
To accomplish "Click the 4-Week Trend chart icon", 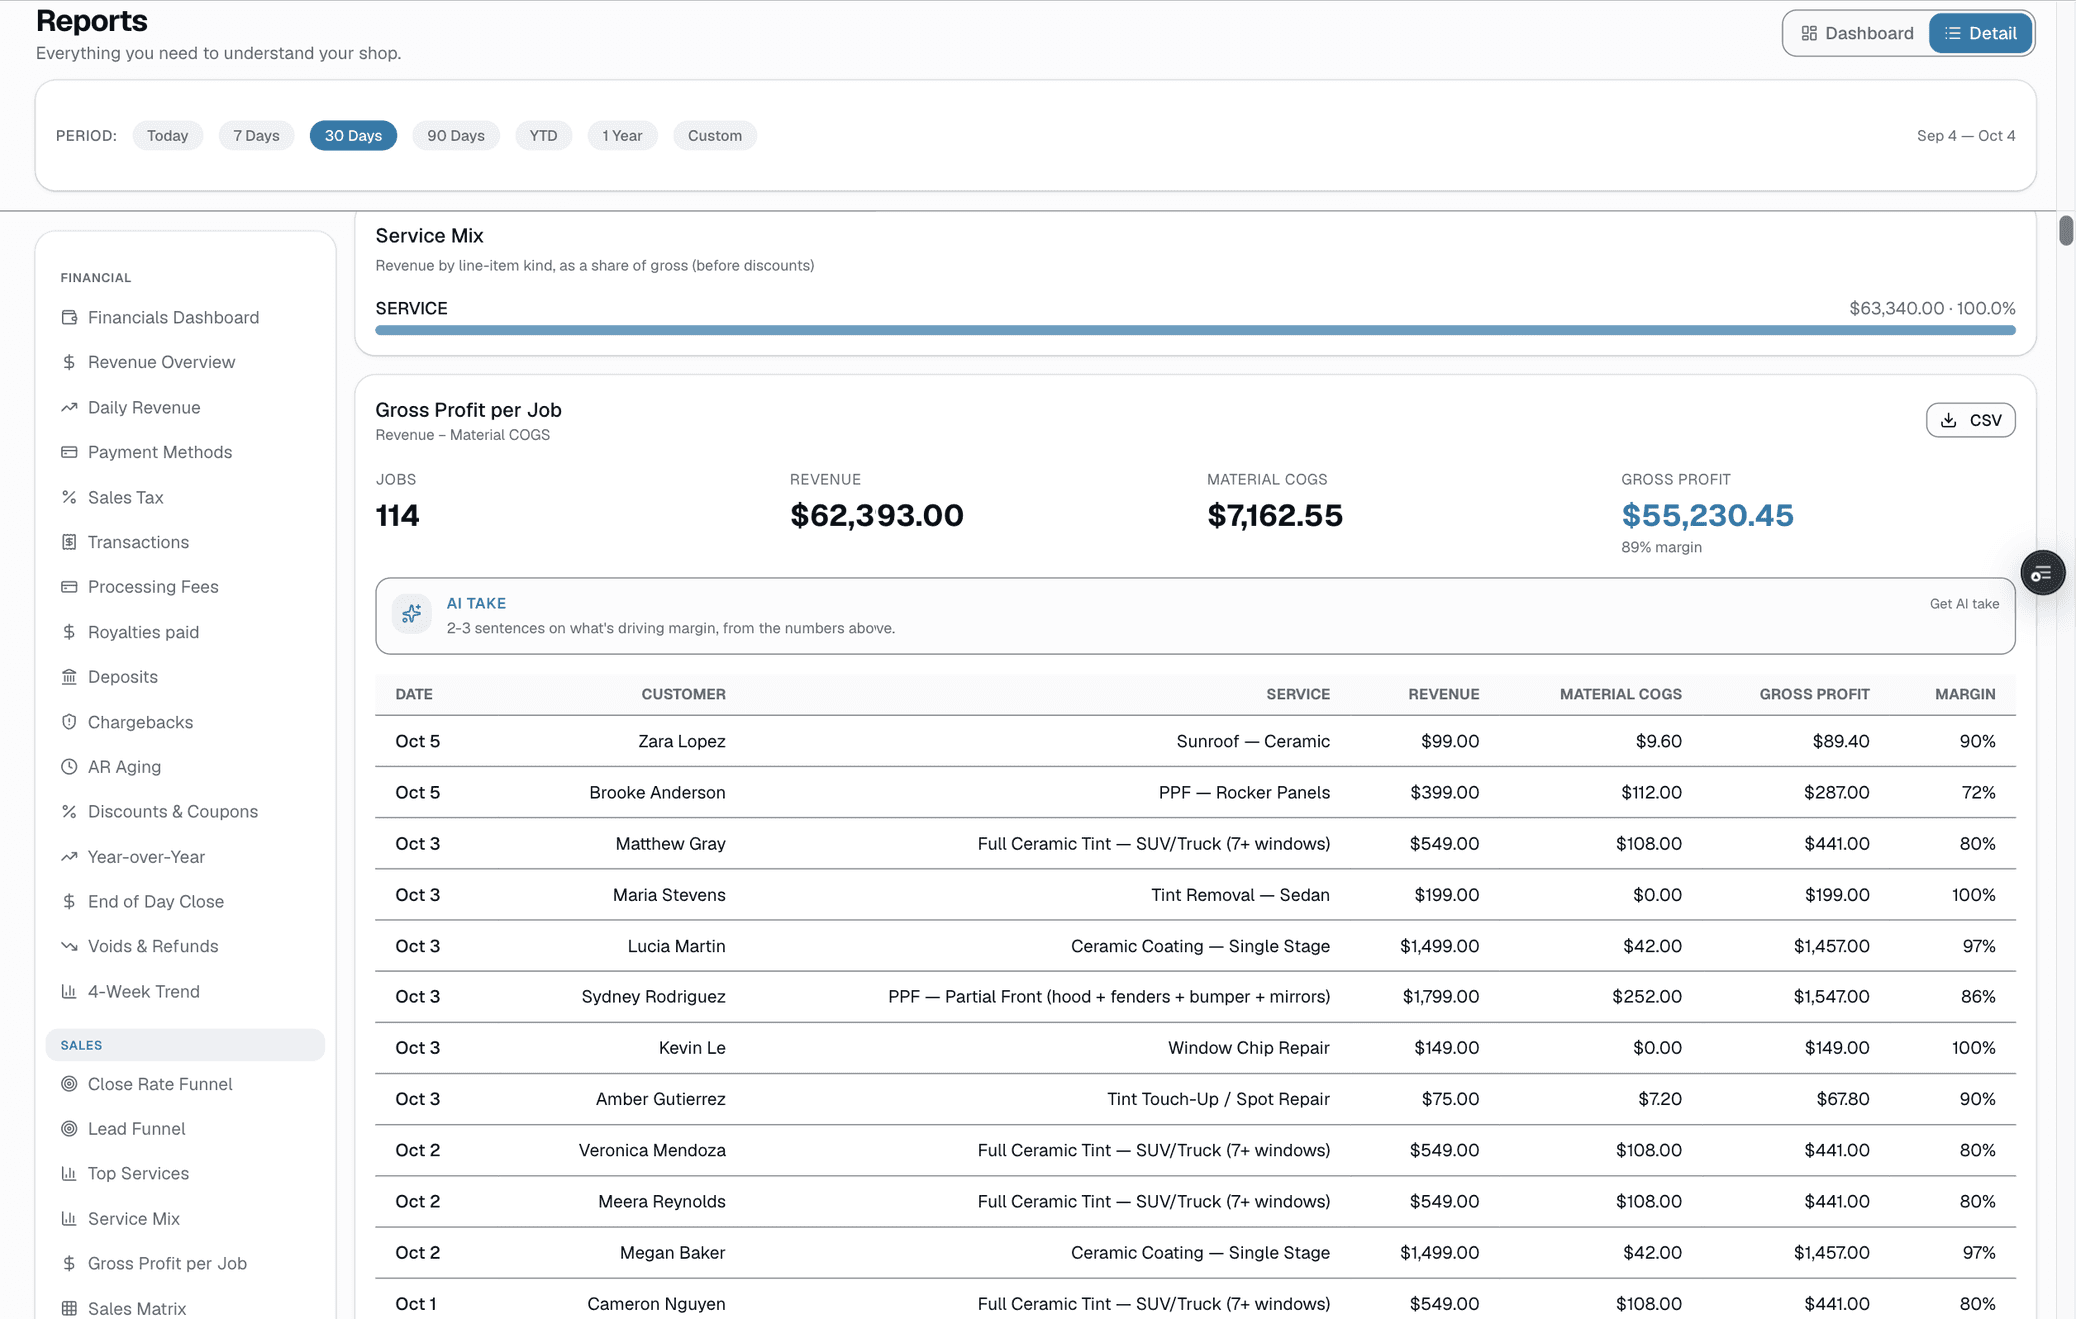I will point(69,991).
